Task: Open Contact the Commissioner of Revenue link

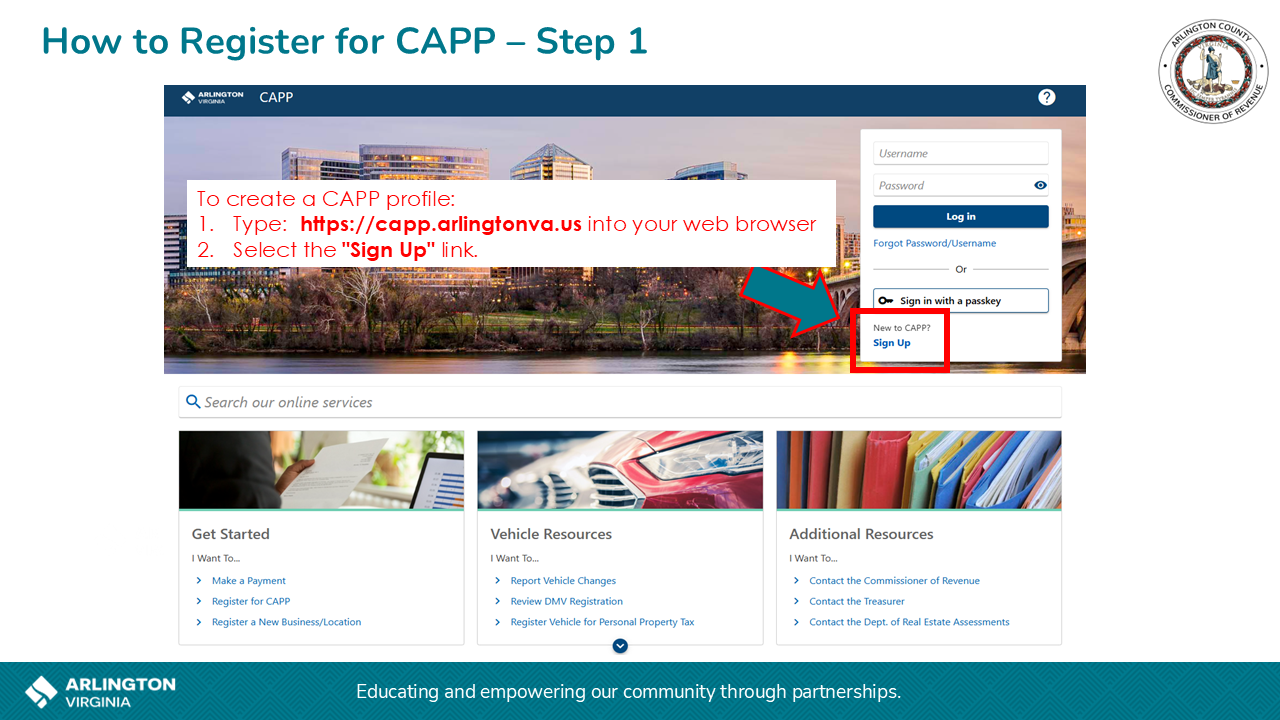Action: [894, 580]
